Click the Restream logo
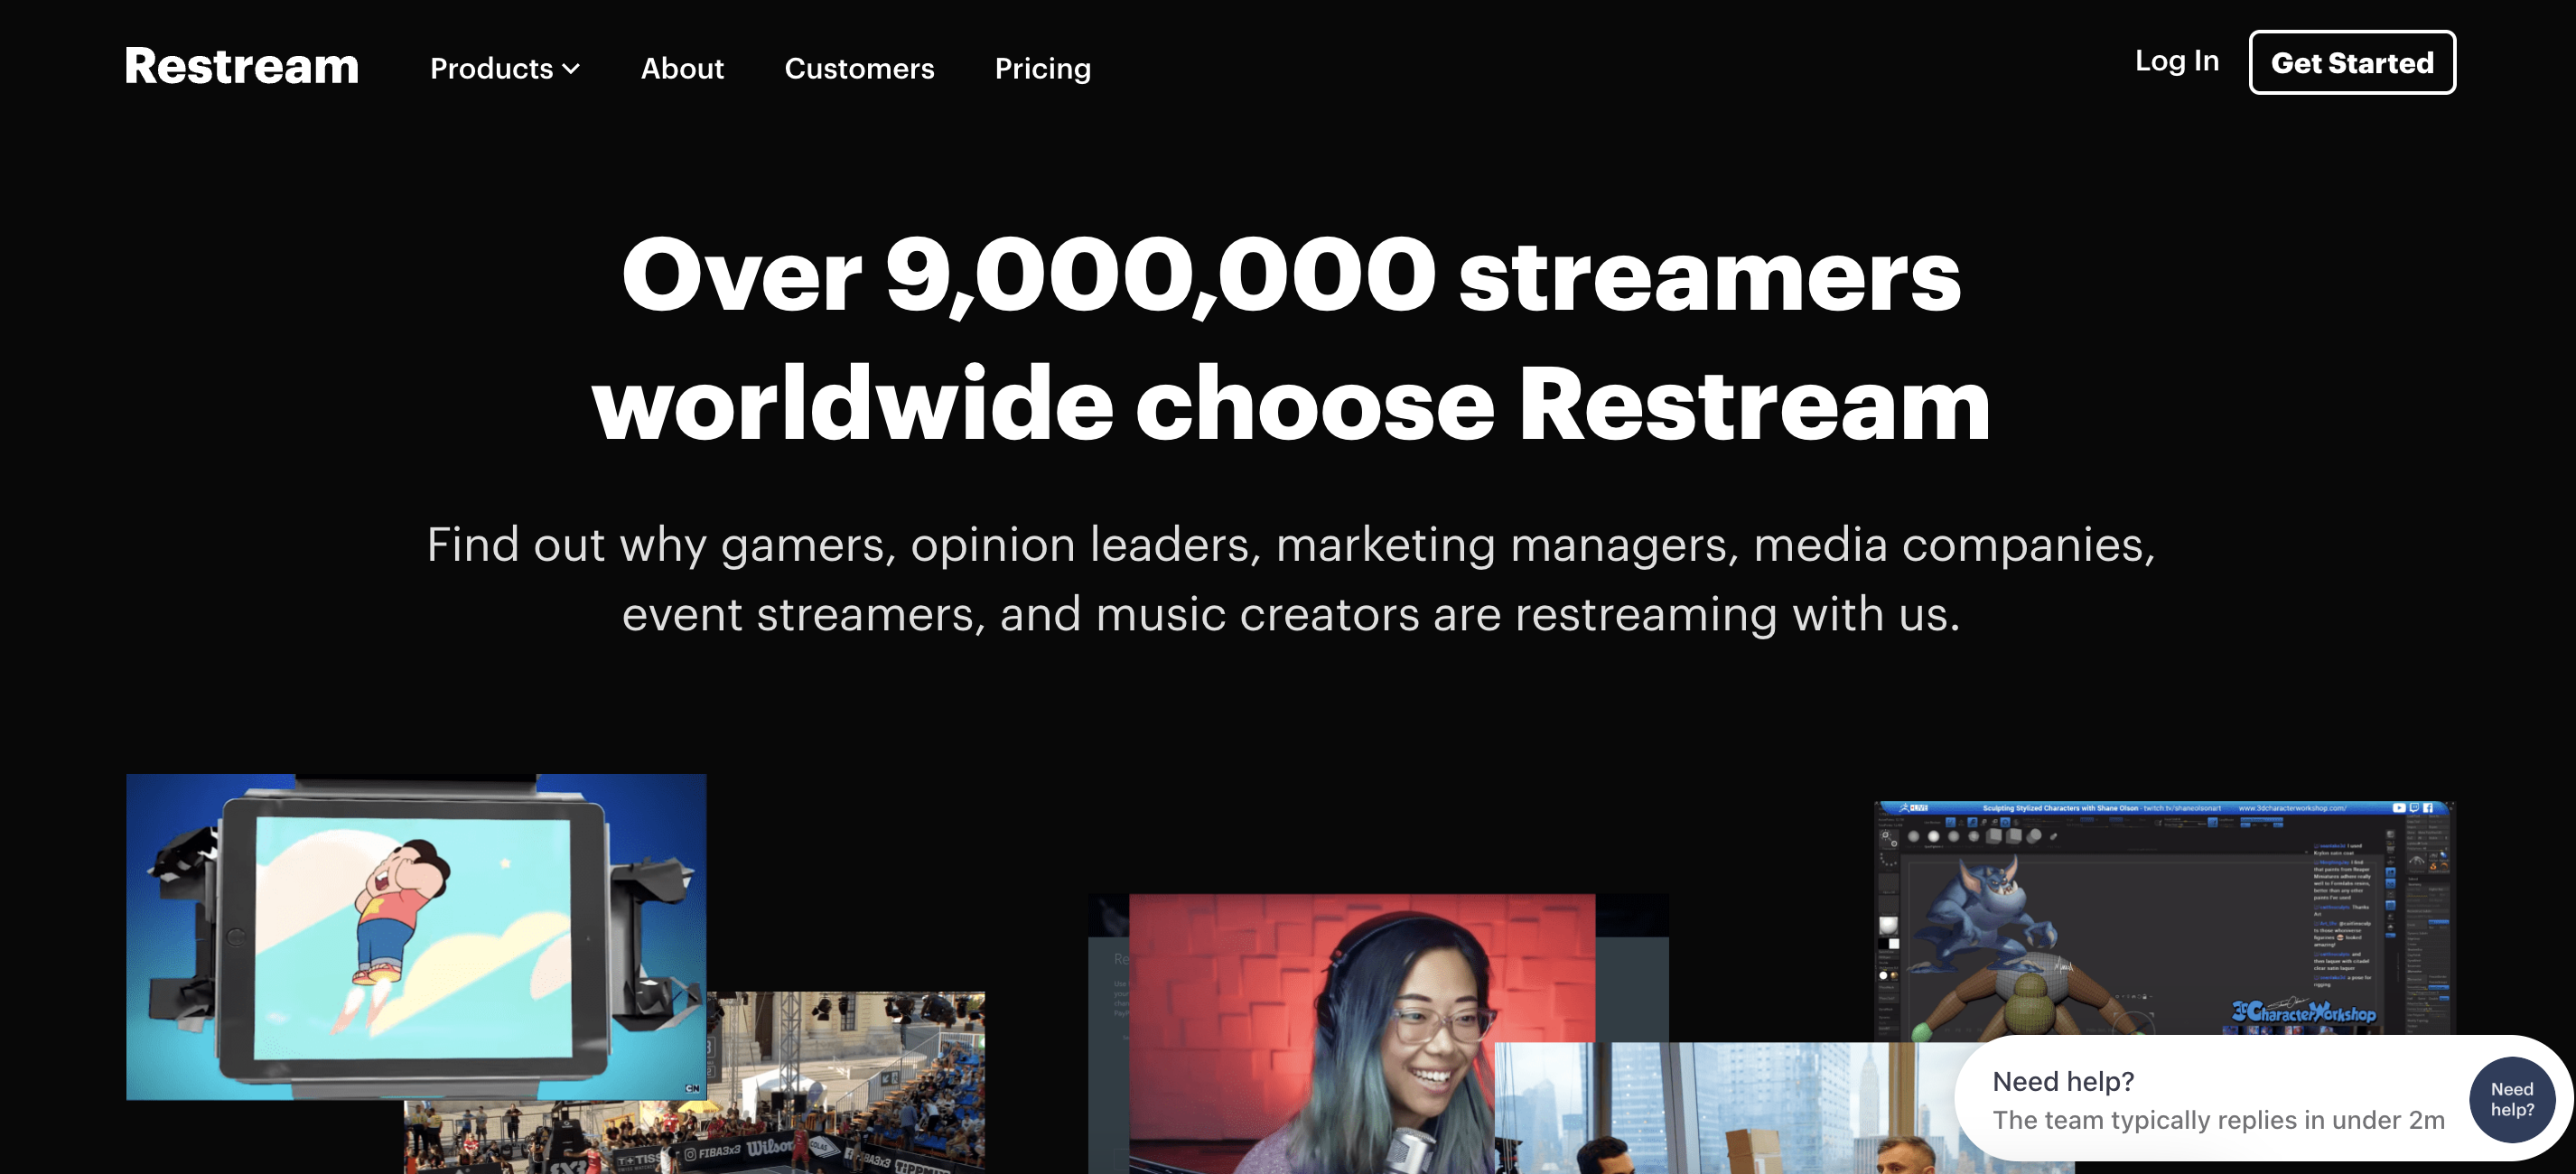 [x=241, y=66]
